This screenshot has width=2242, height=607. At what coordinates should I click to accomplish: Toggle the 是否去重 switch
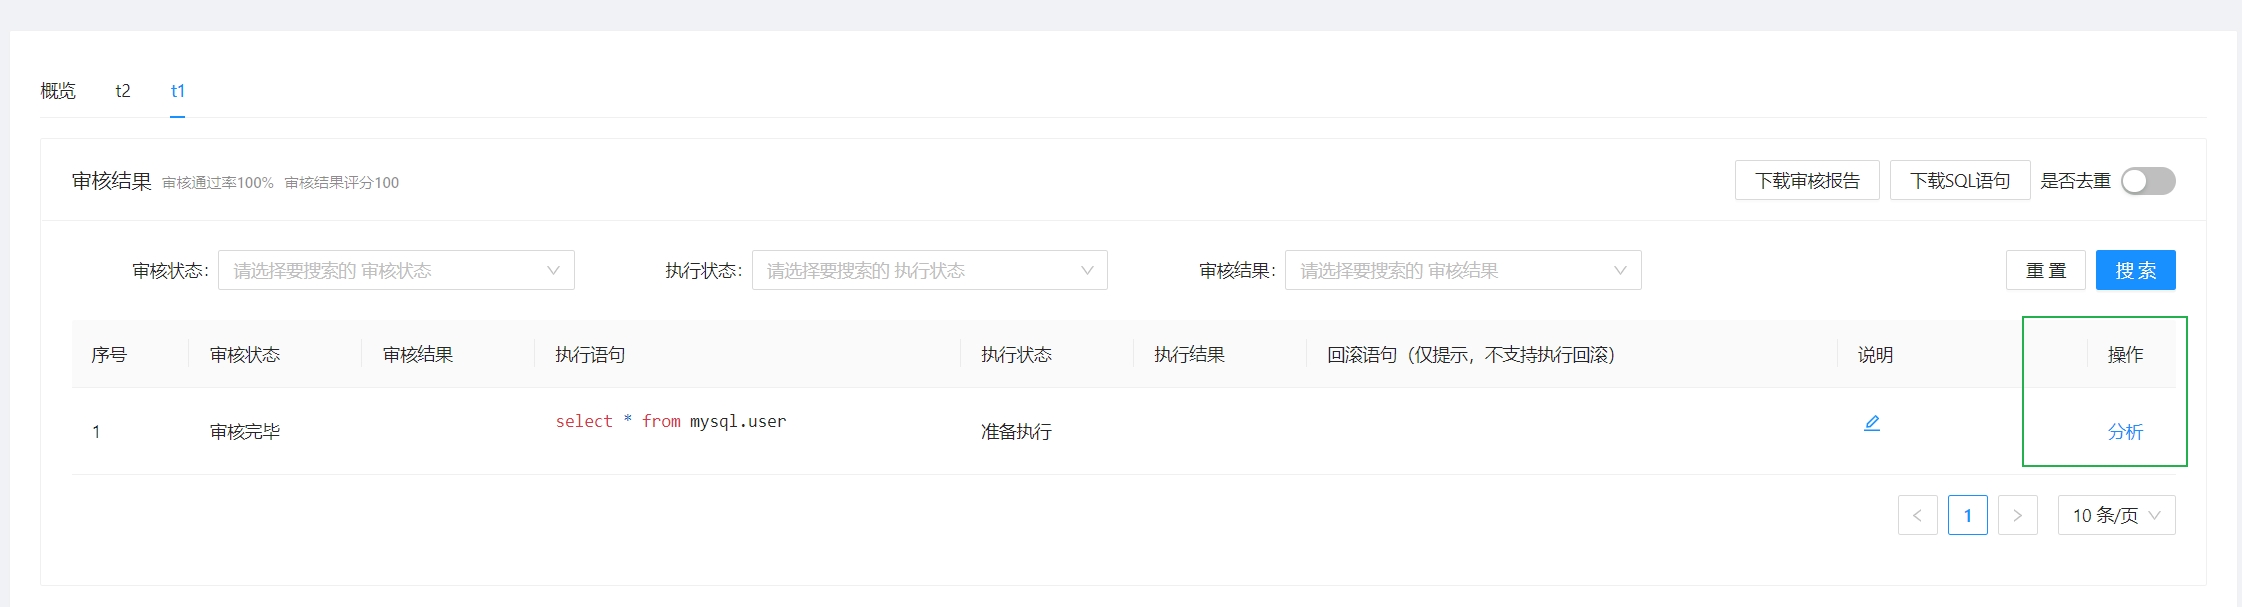2148,181
